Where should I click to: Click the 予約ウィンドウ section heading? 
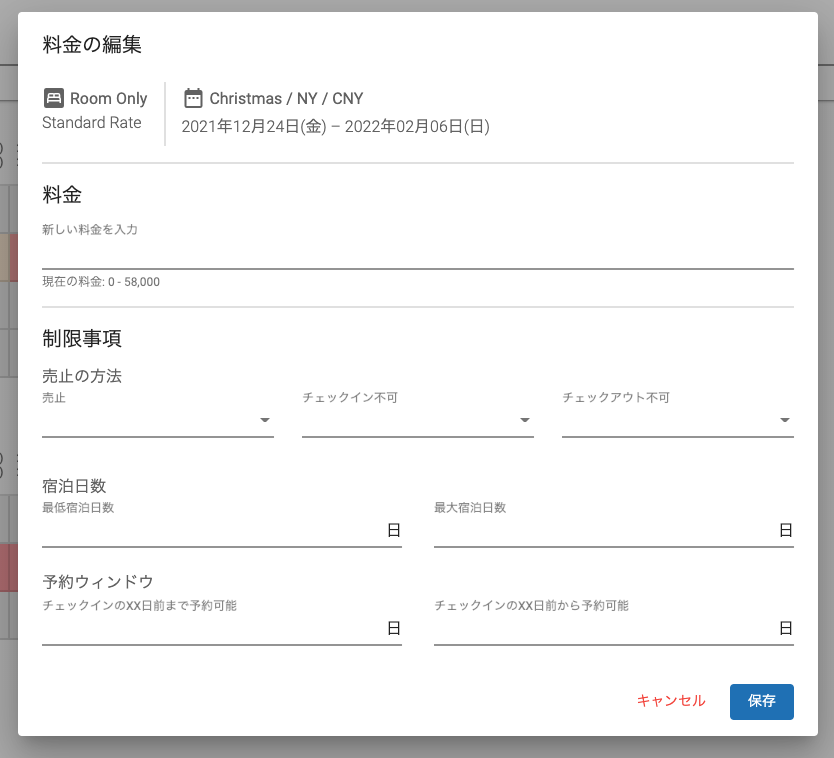(x=97, y=582)
